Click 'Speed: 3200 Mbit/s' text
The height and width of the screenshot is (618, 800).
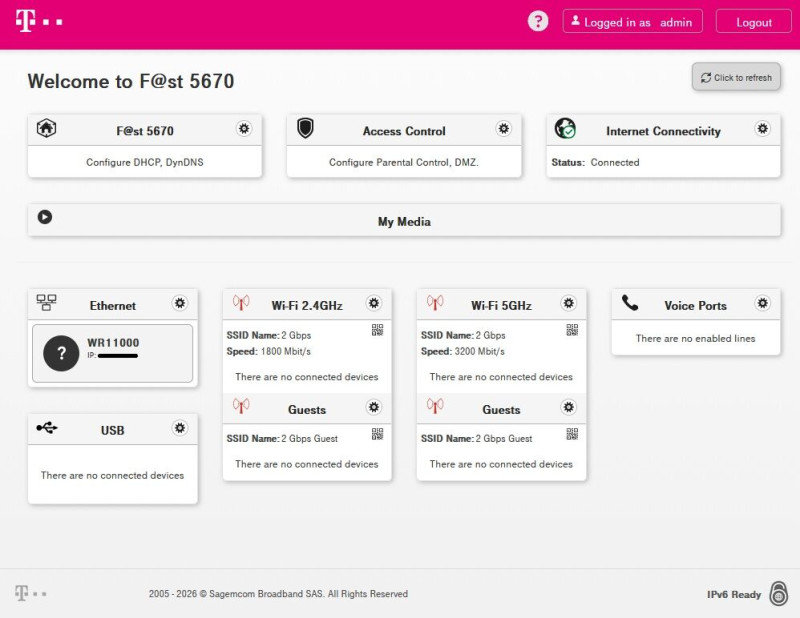[462, 351]
